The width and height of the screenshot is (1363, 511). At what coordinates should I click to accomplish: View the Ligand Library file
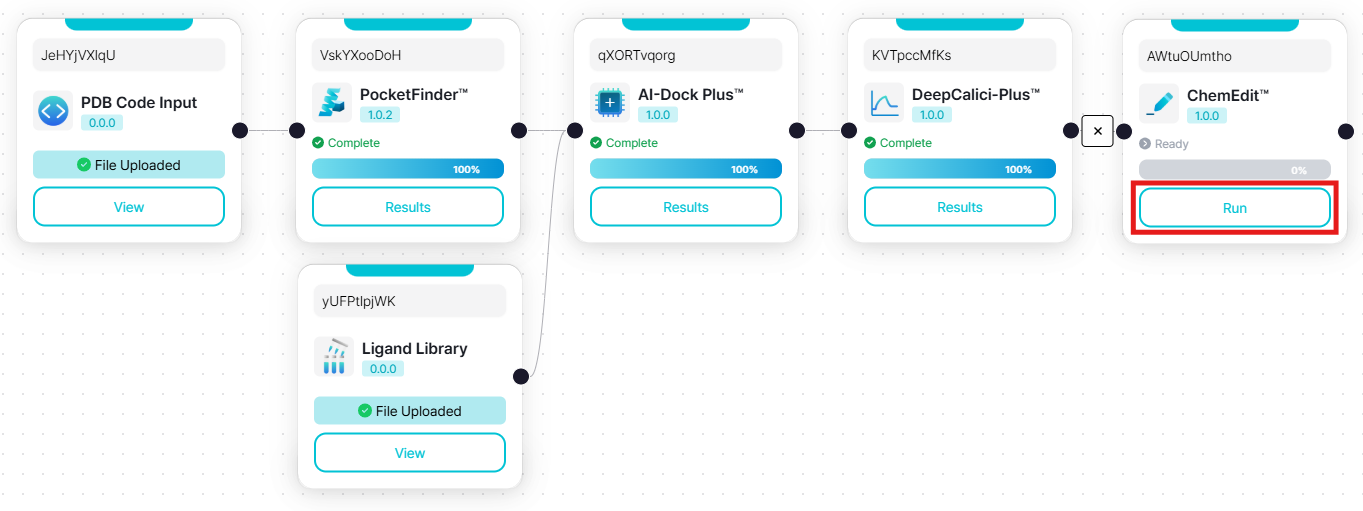coord(410,453)
